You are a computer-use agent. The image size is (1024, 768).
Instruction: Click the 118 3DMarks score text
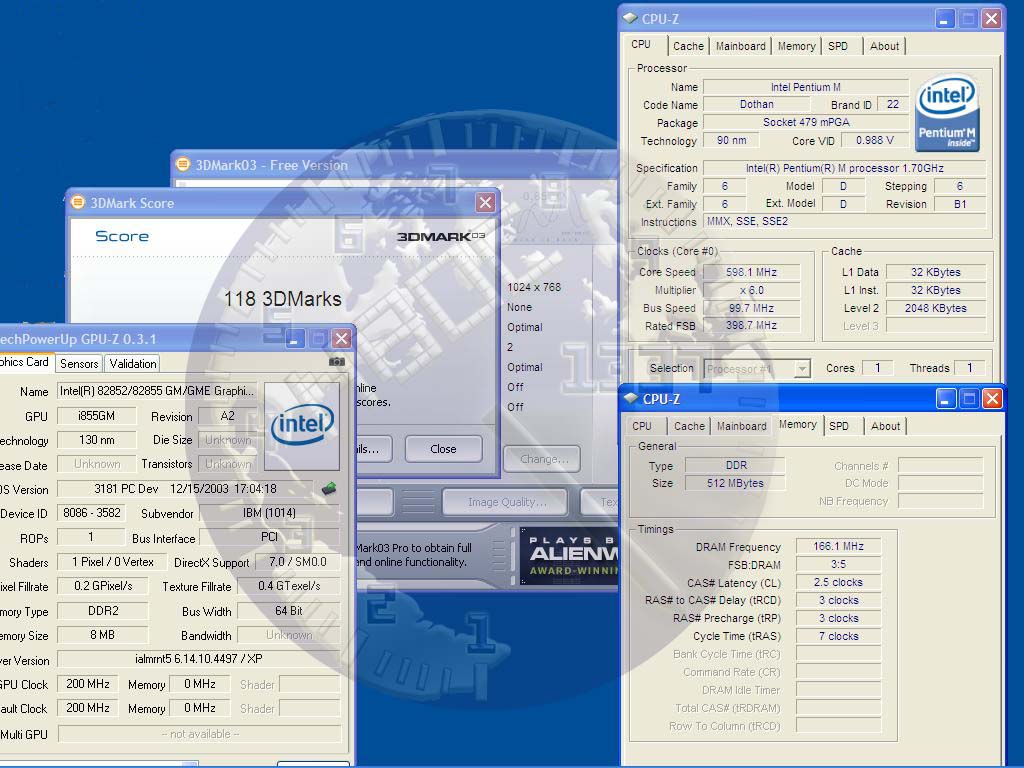point(283,299)
